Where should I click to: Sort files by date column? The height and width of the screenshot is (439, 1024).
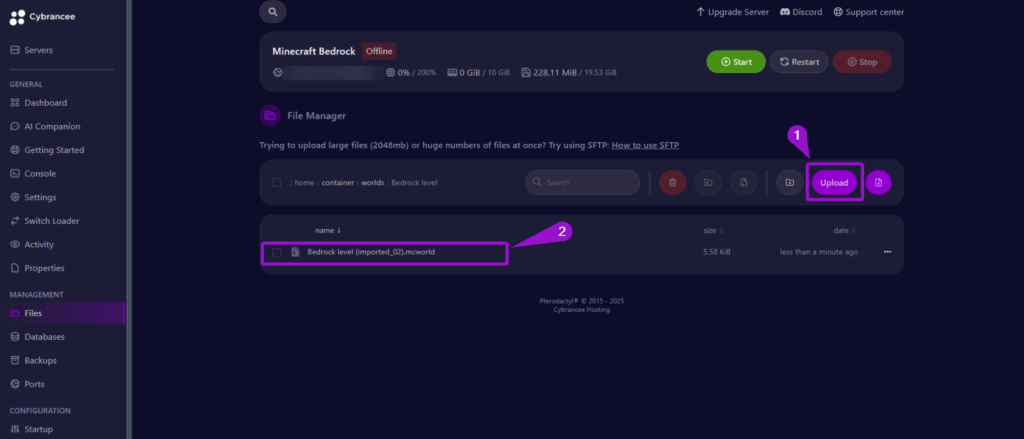[x=844, y=231]
